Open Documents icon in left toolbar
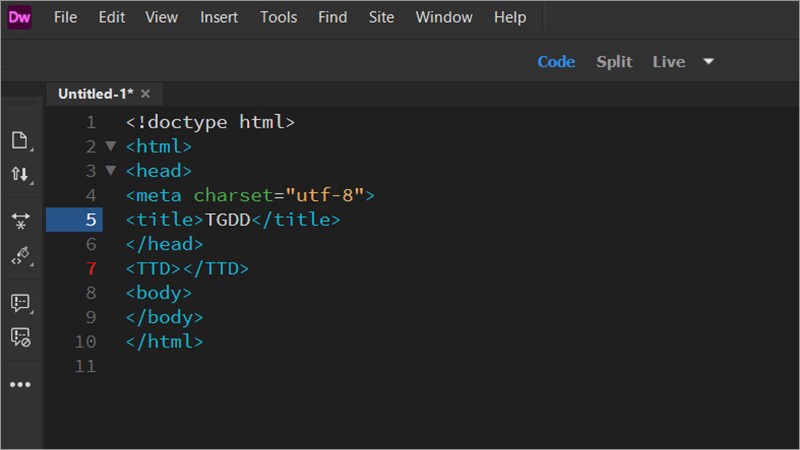The width and height of the screenshot is (800, 450). tap(20, 140)
